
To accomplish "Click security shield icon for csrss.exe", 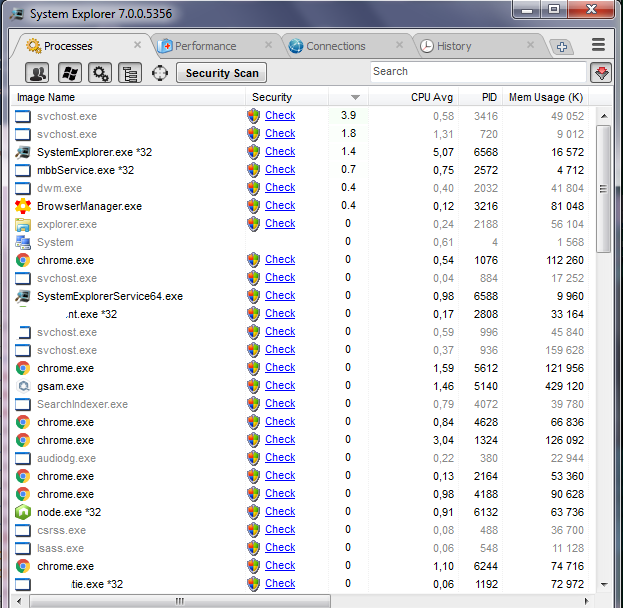I will [253, 530].
